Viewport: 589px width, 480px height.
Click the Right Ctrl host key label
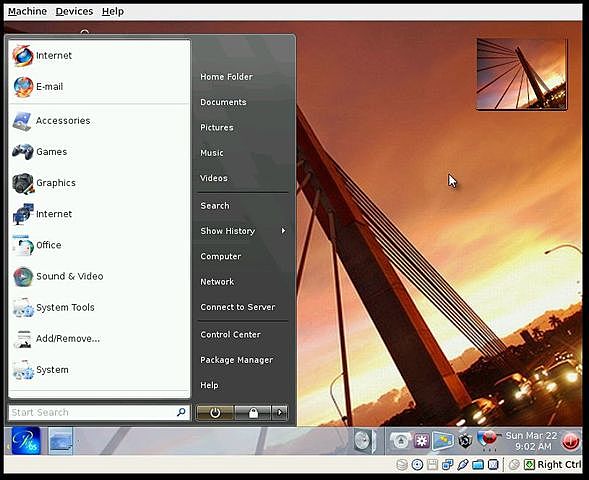click(560, 465)
